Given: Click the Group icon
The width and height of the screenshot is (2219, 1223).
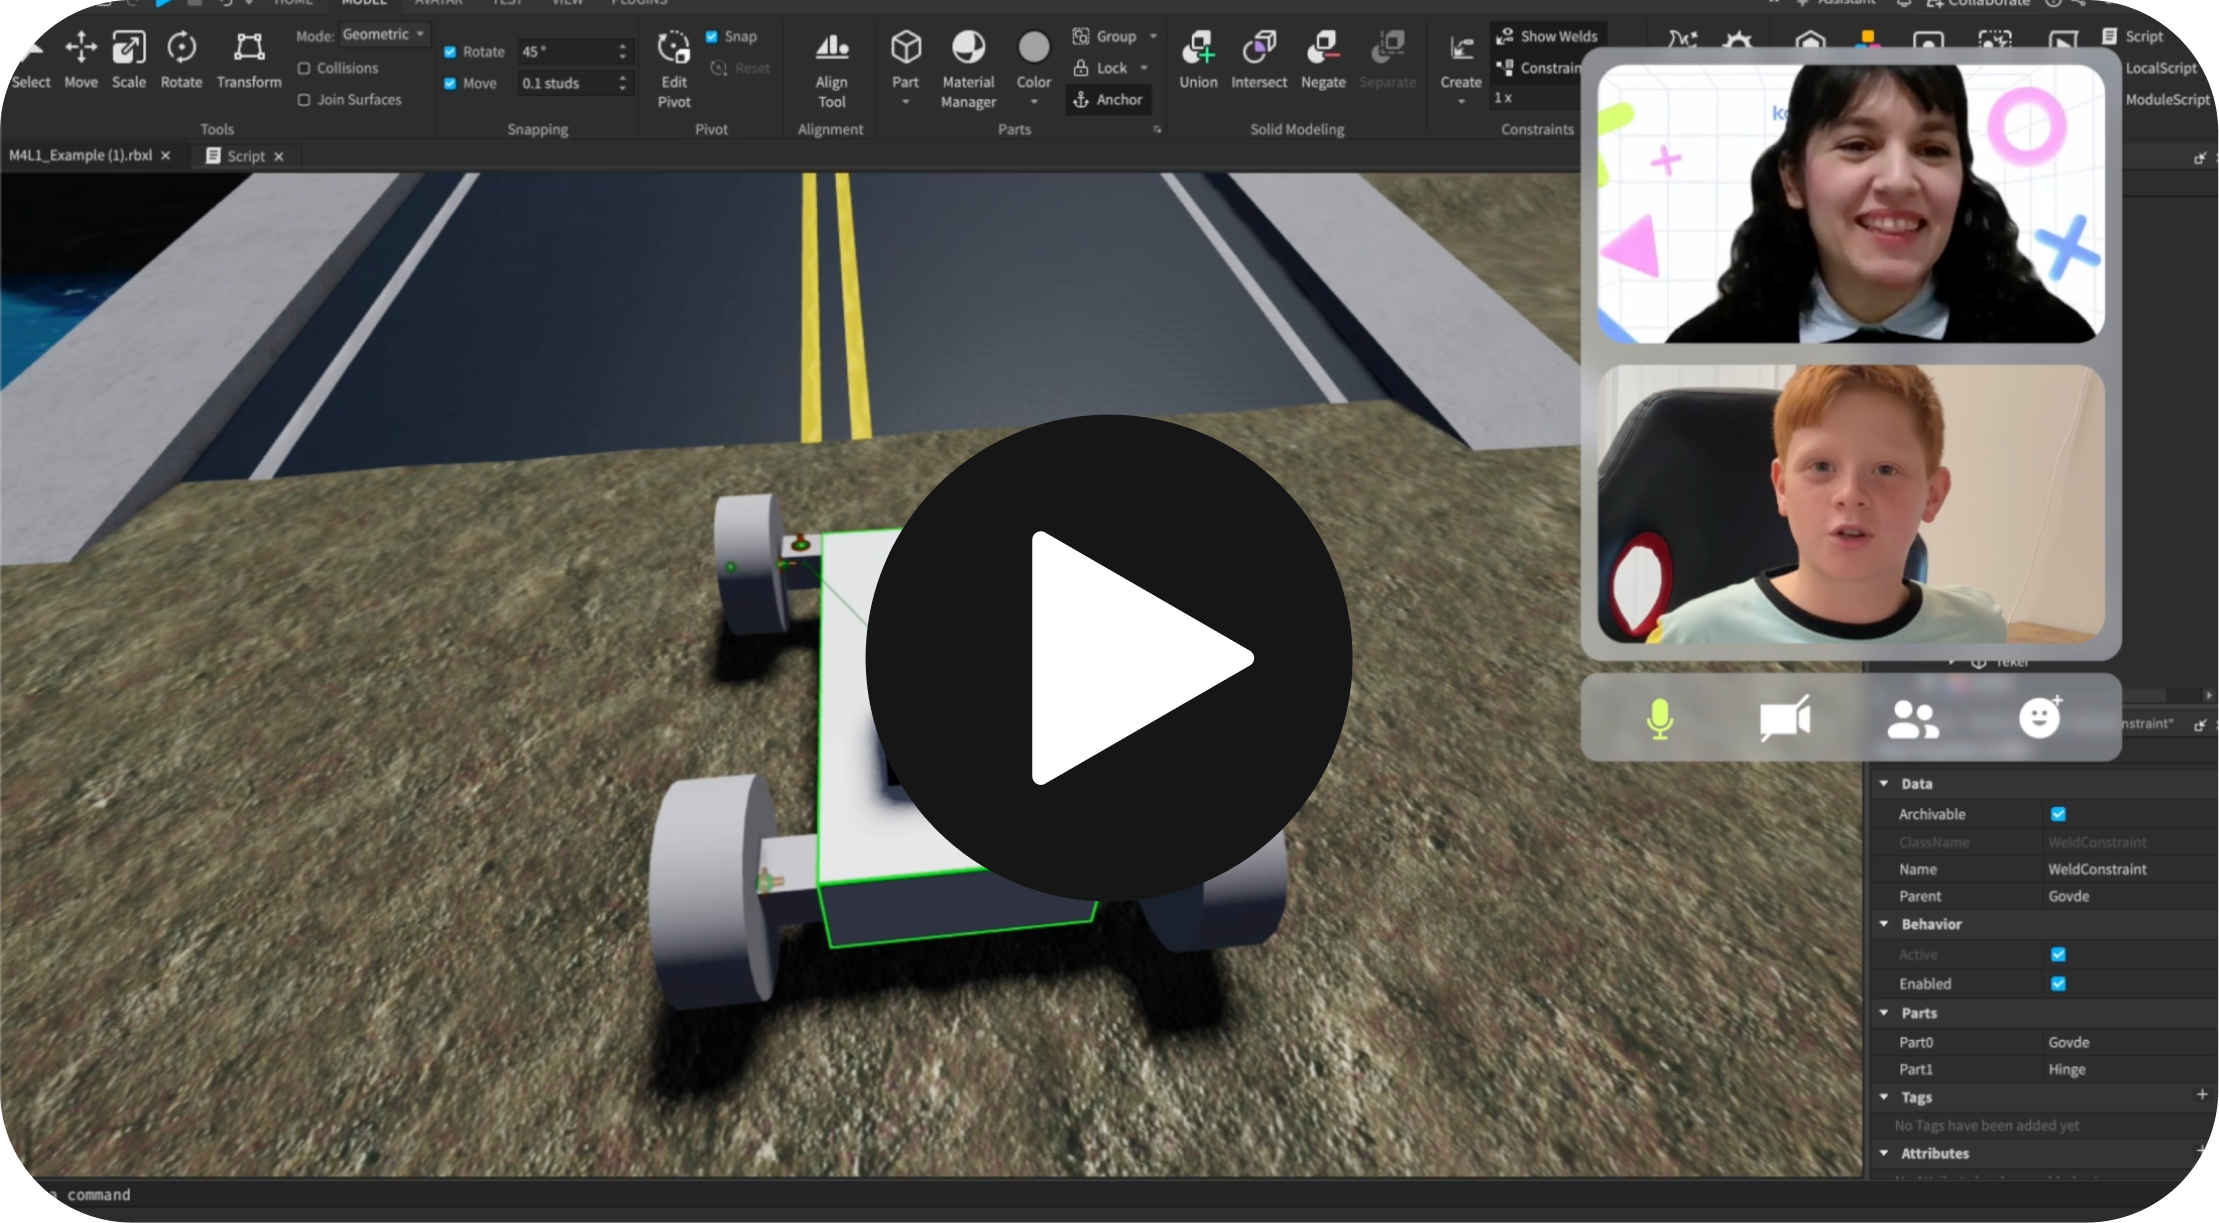Looking at the screenshot, I should [1081, 36].
